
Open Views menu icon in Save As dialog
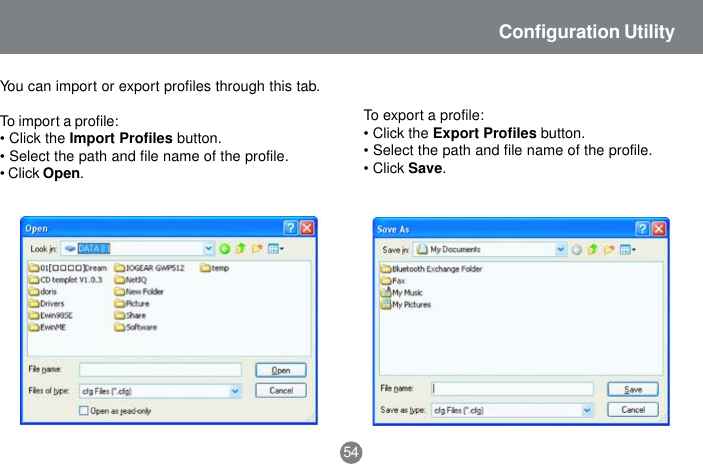627,249
